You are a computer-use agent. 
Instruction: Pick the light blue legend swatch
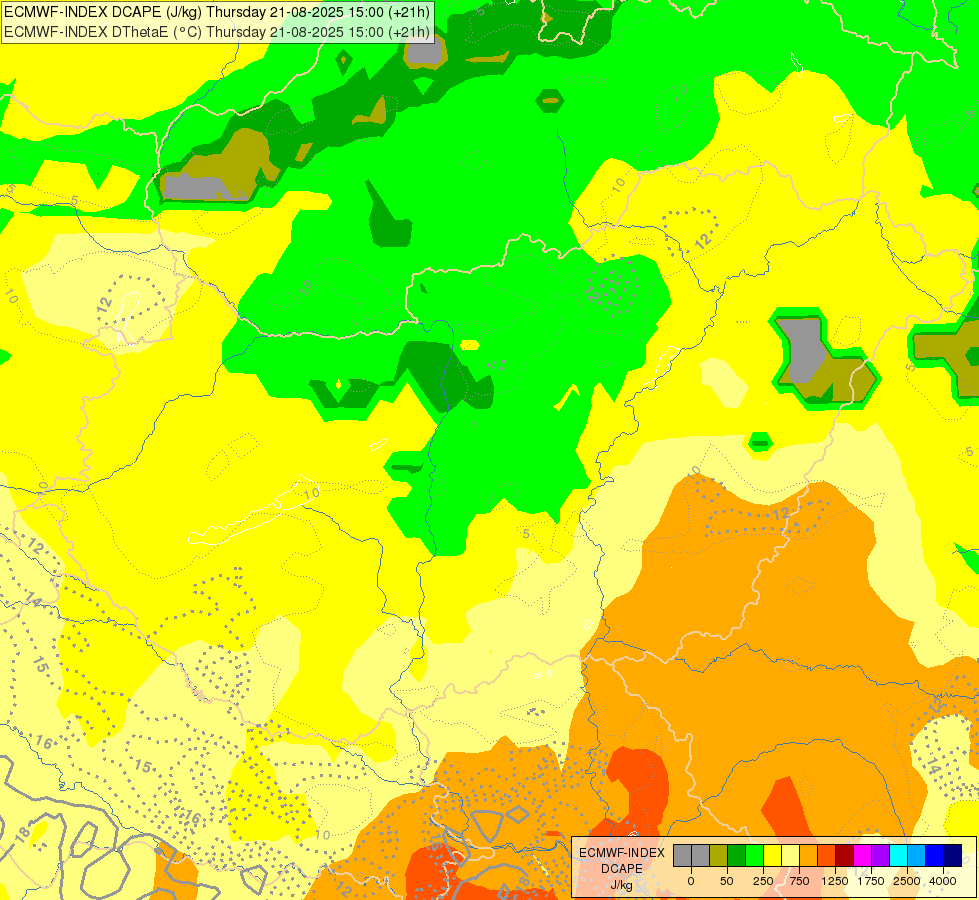coord(917,855)
